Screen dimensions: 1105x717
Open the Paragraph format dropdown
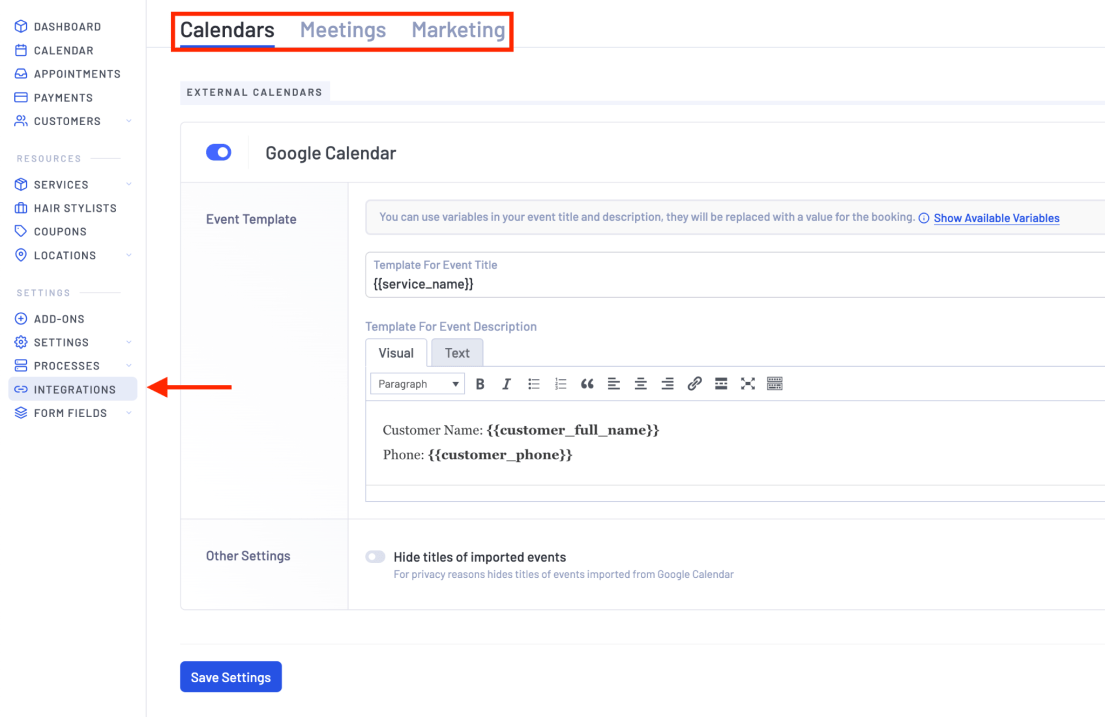417,384
